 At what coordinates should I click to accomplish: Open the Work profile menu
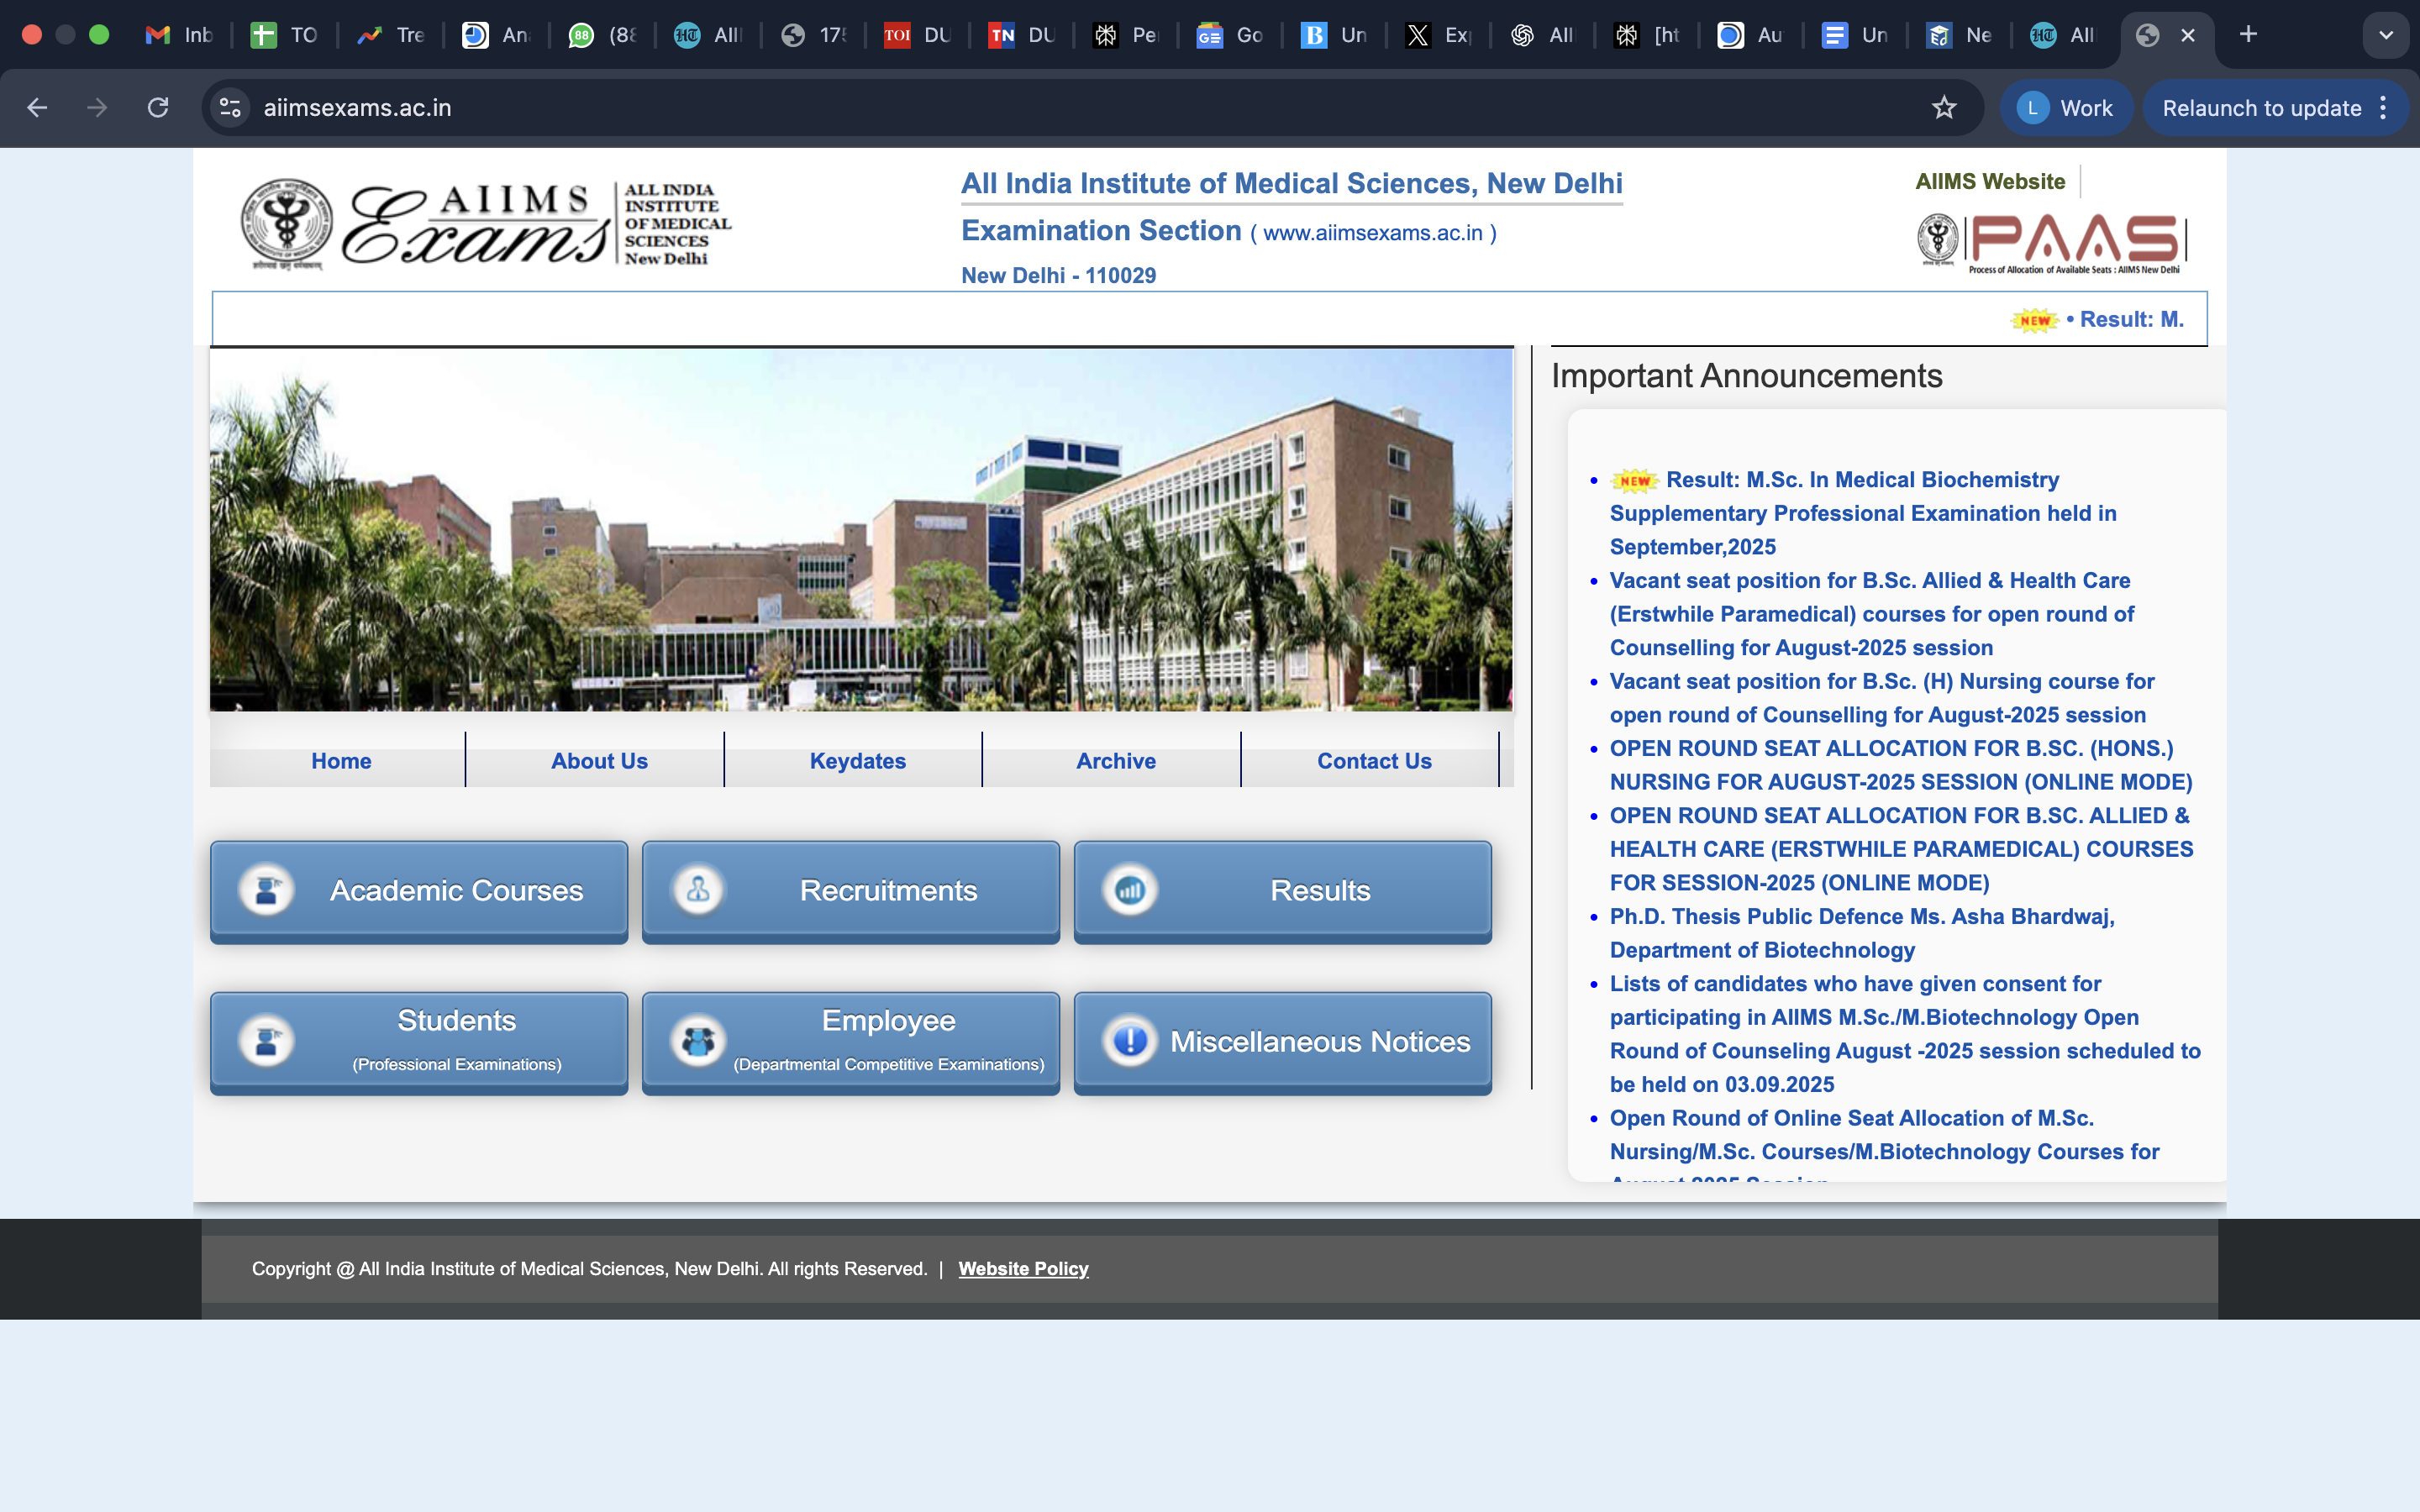point(2066,108)
